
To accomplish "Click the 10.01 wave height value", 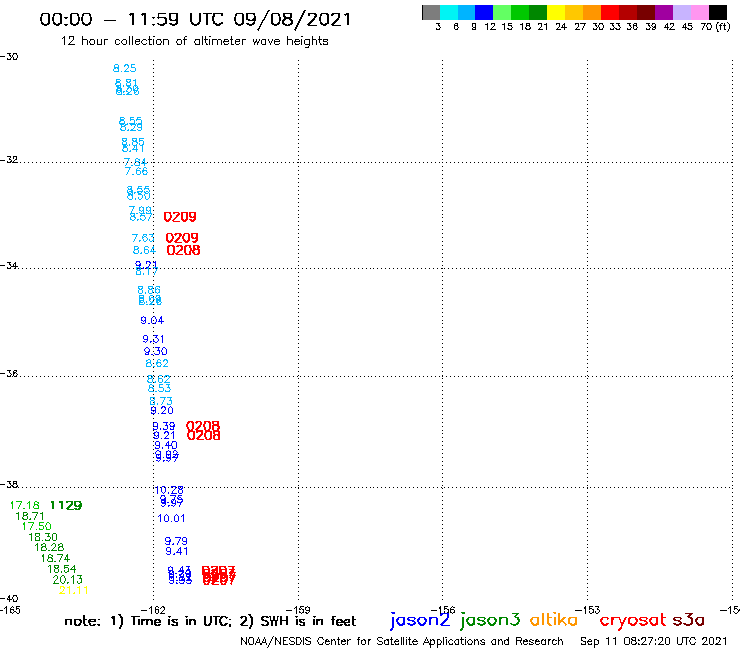I will [171, 518].
